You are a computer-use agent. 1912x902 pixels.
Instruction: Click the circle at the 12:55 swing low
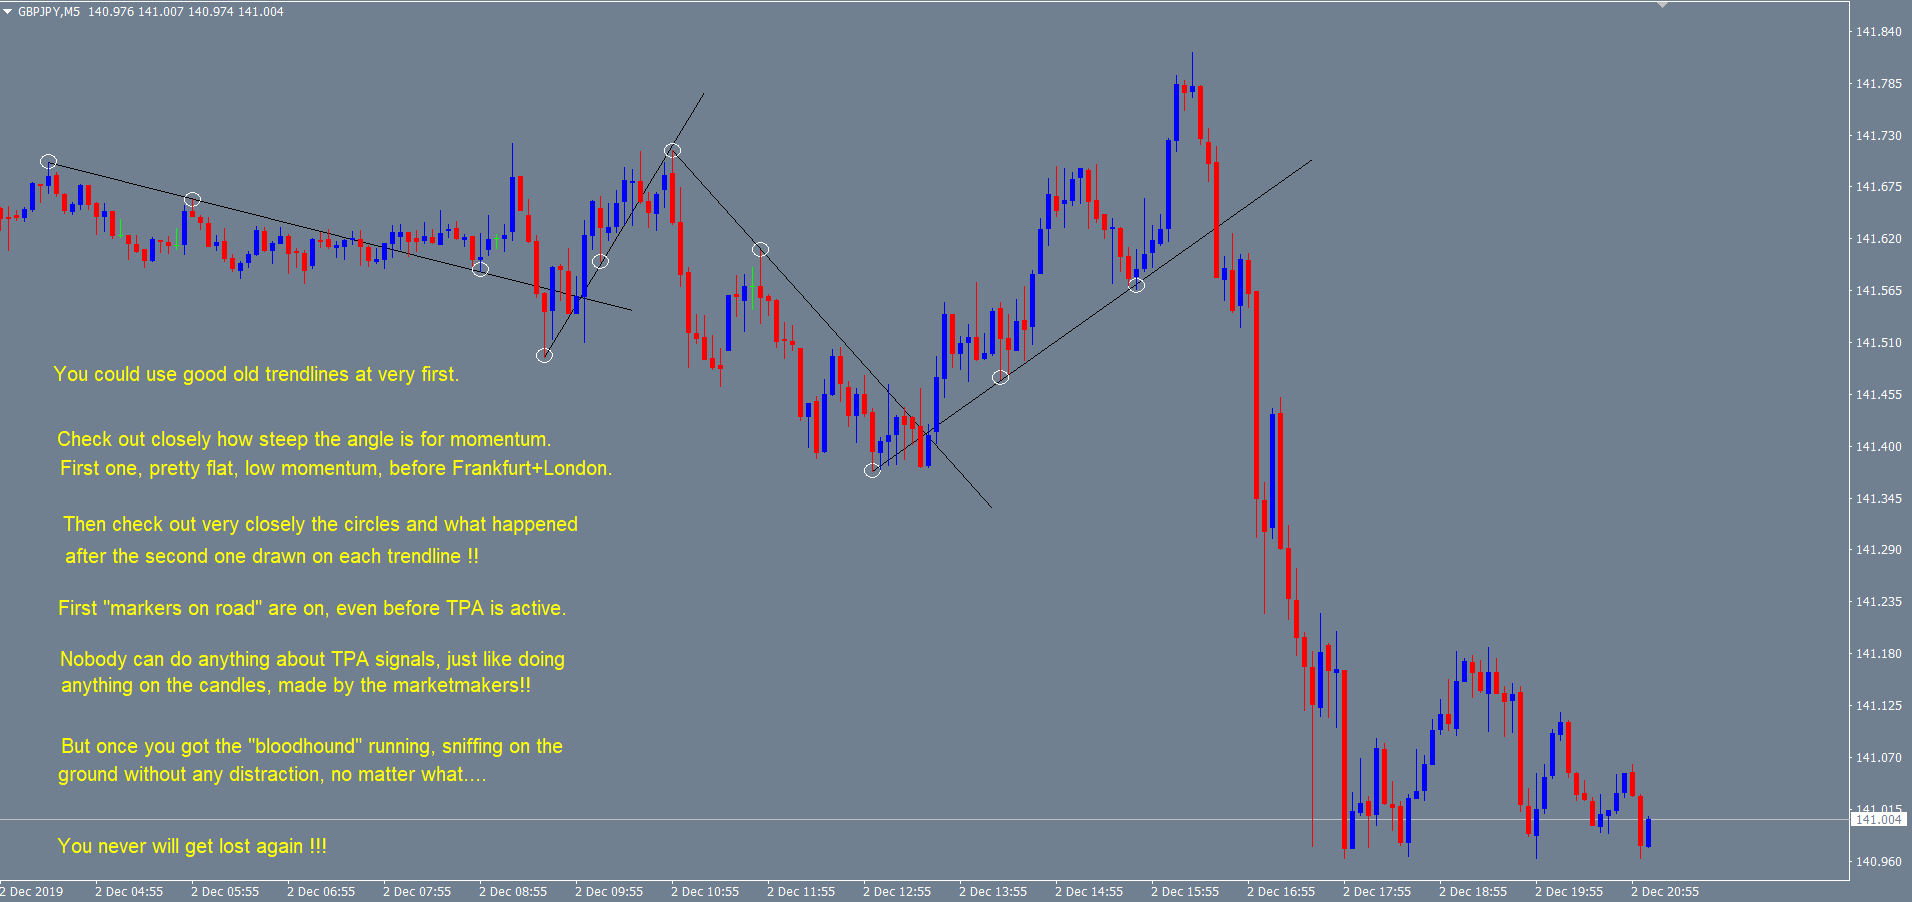872,470
